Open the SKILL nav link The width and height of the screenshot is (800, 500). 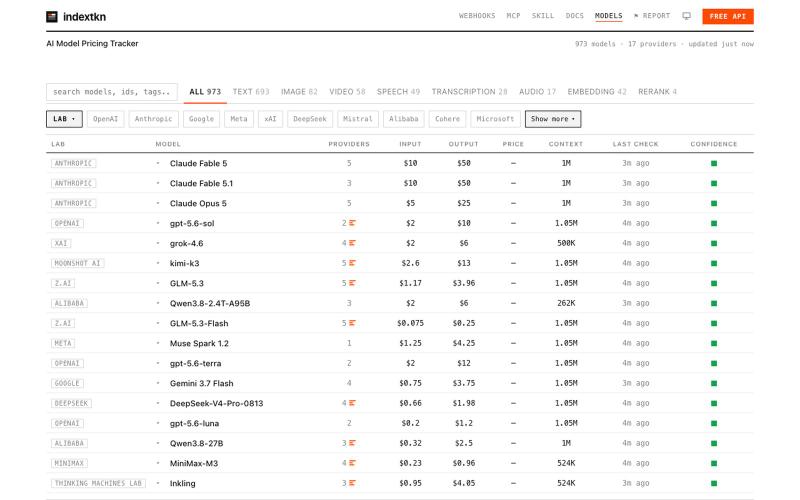click(543, 16)
